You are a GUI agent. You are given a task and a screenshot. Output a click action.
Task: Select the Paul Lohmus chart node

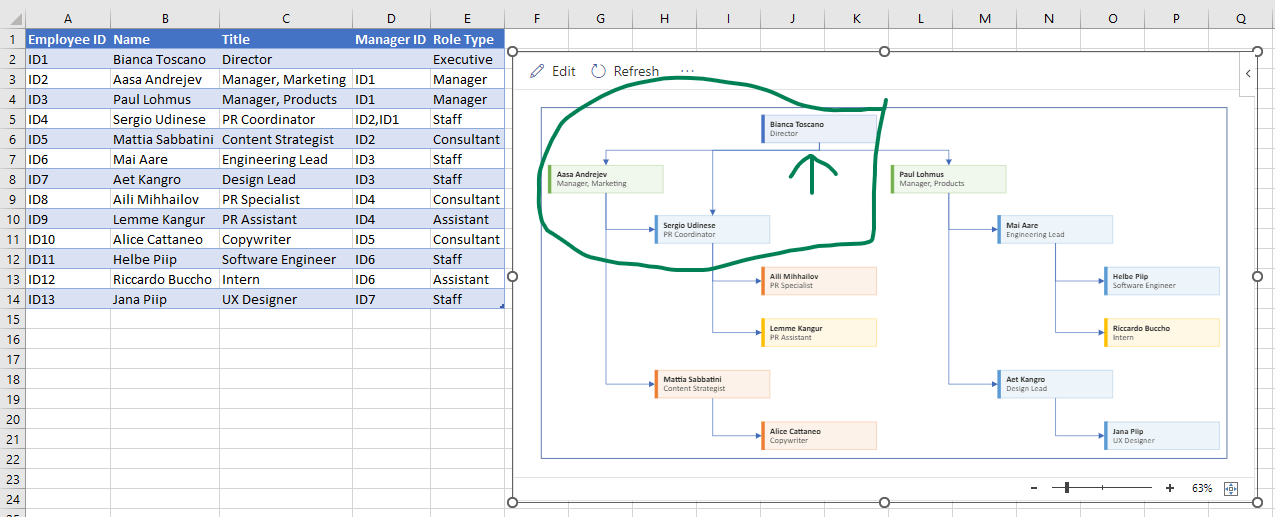948,179
